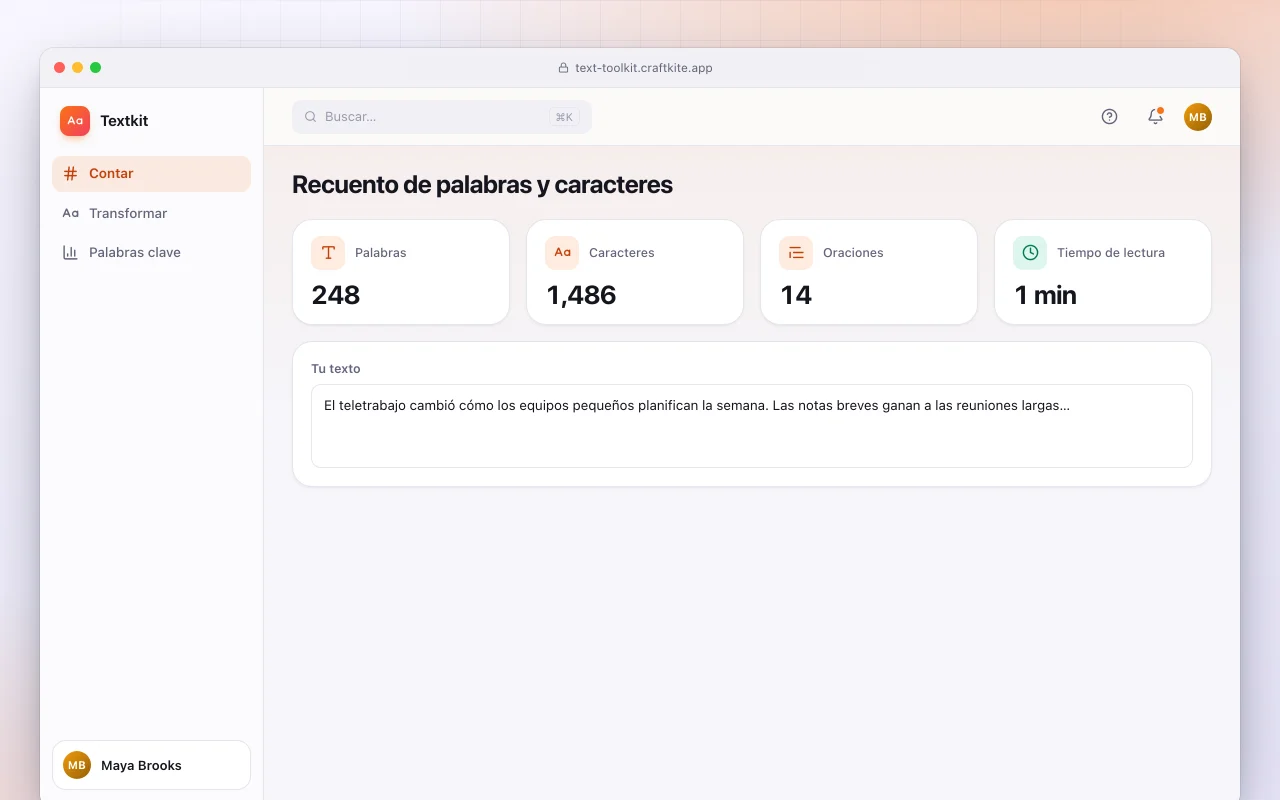This screenshot has height=800, width=1280.
Task: Click the Aa icon beside Transformar
Action: coord(70,213)
